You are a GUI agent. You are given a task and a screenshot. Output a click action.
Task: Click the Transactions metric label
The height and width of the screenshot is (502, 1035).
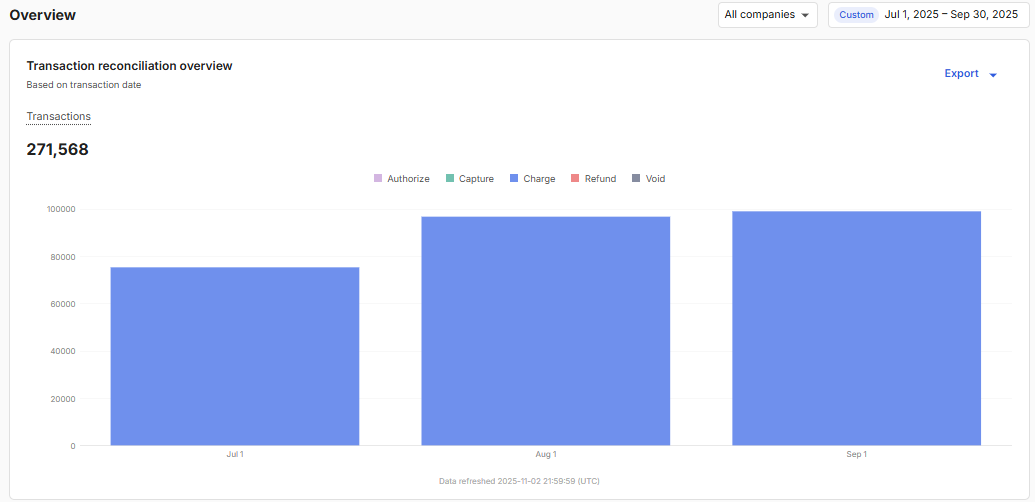click(x=59, y=117)
